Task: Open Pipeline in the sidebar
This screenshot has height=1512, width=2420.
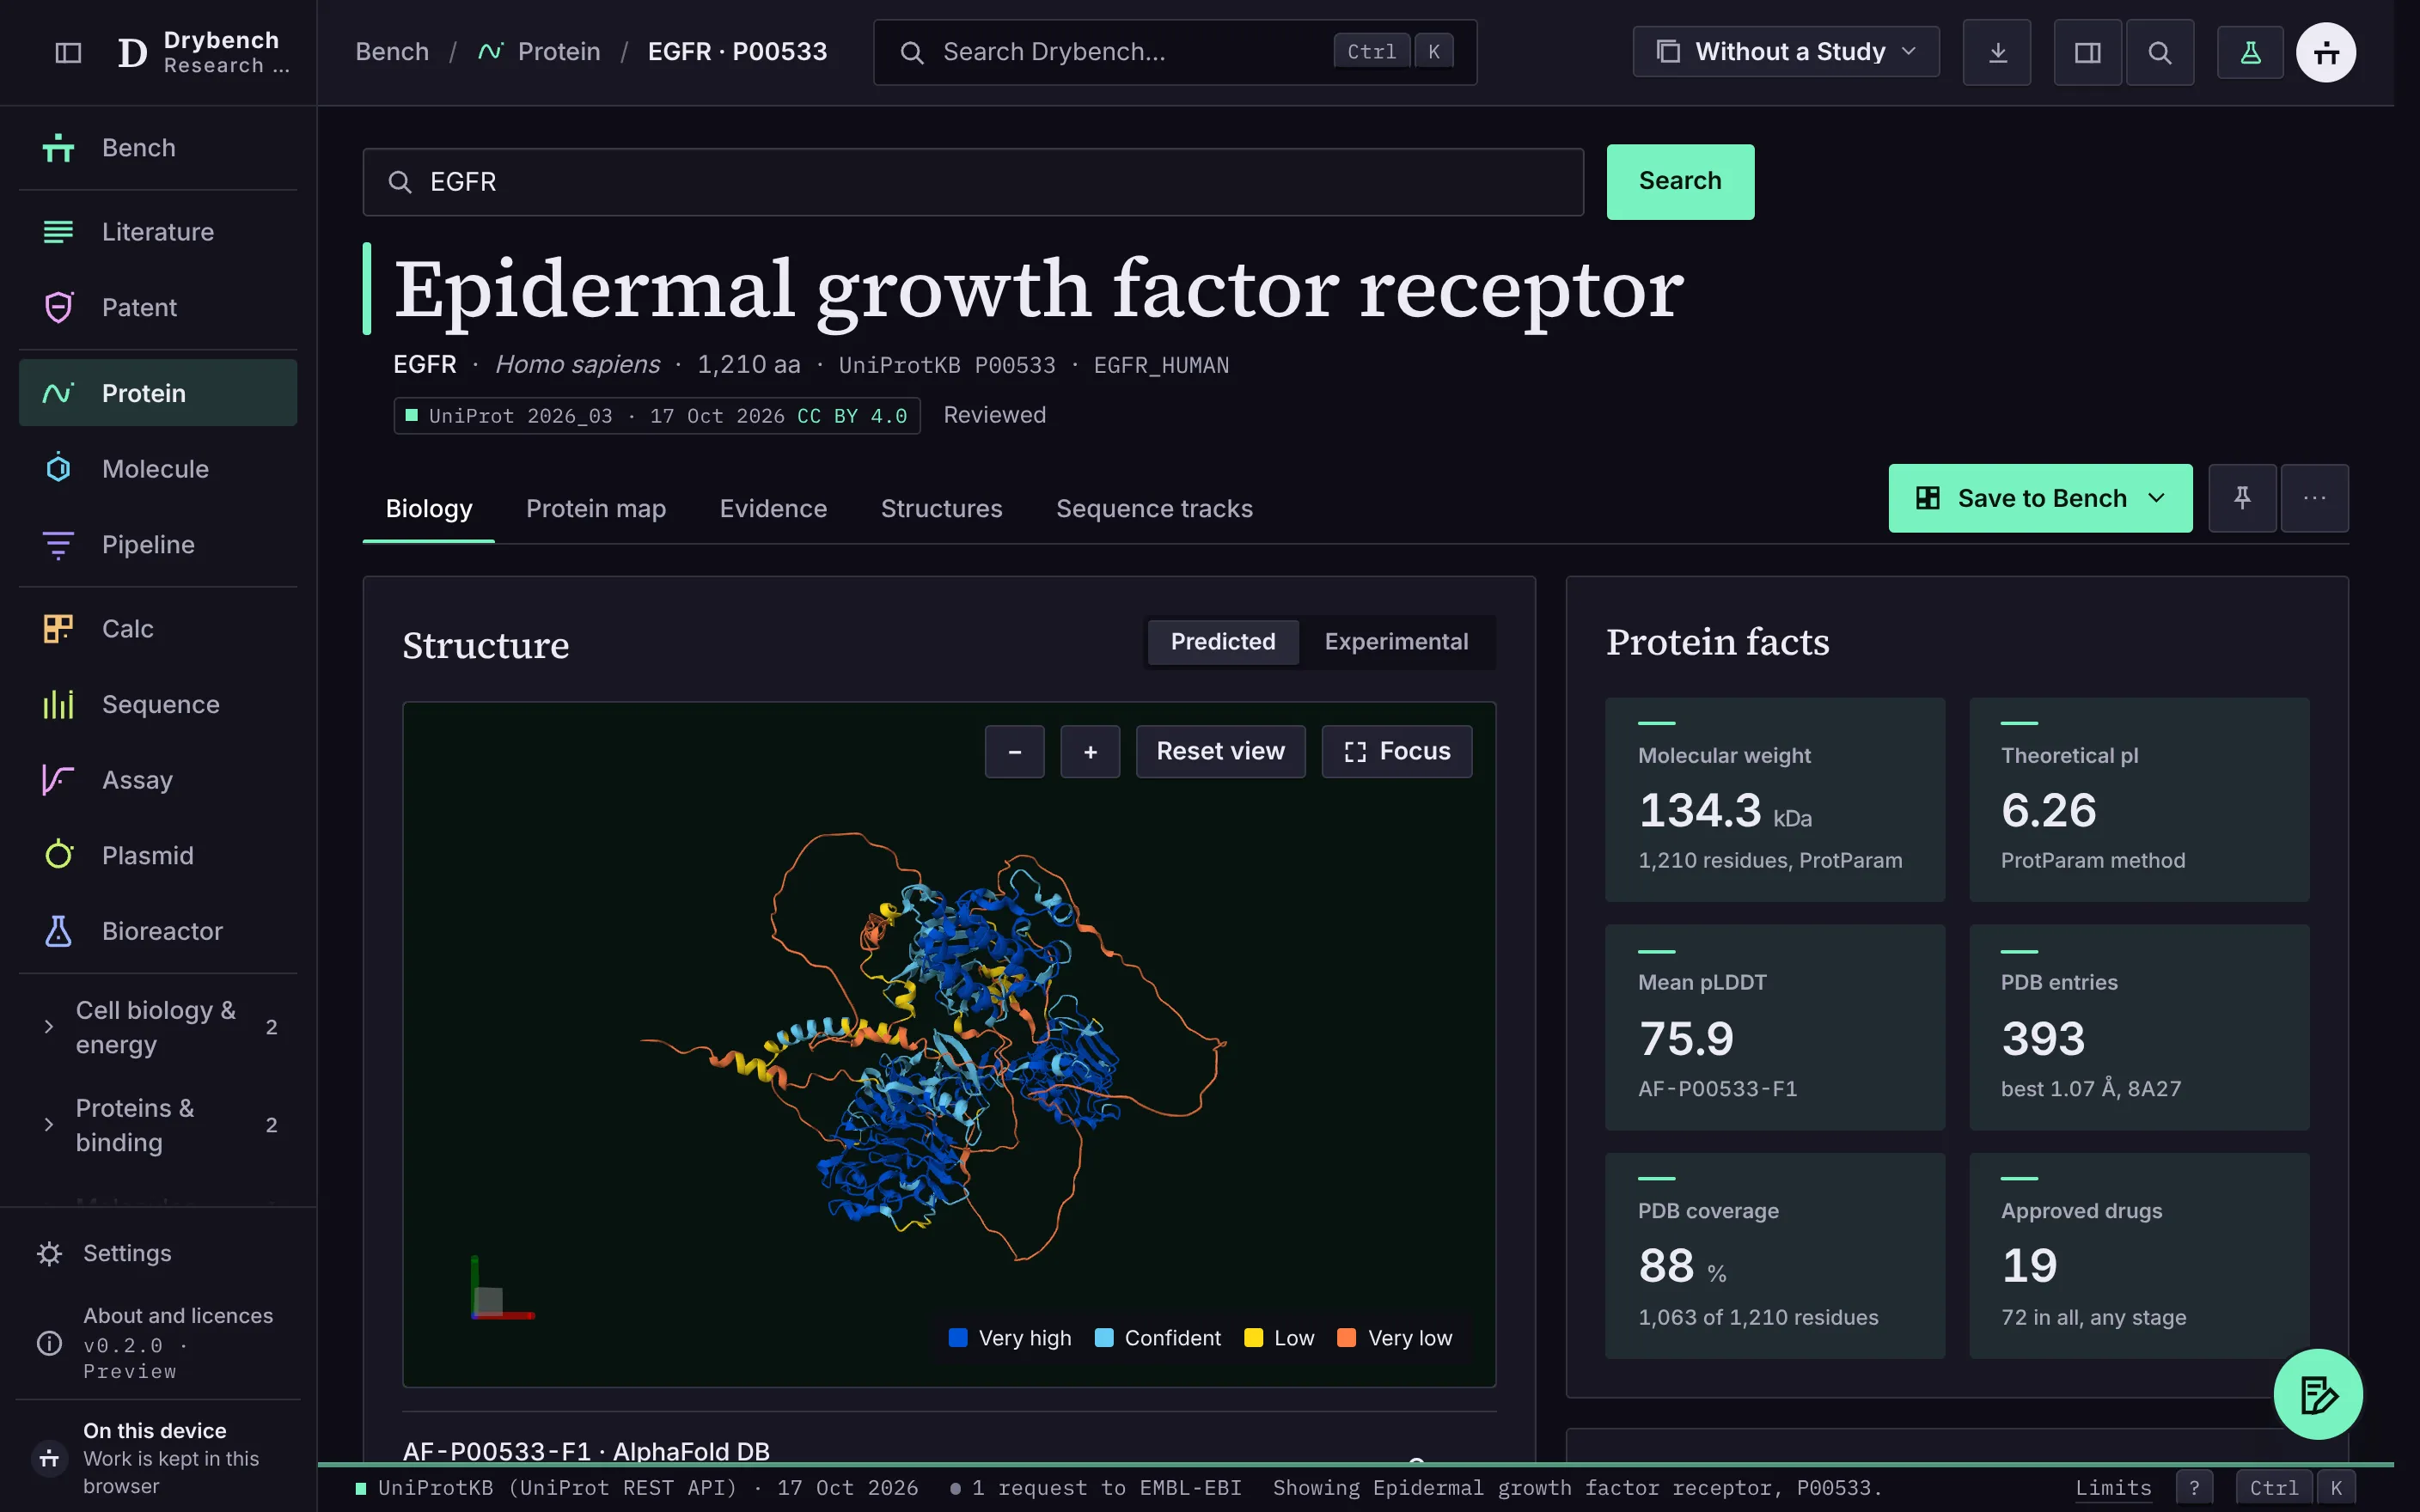Action: click(158, 545)
